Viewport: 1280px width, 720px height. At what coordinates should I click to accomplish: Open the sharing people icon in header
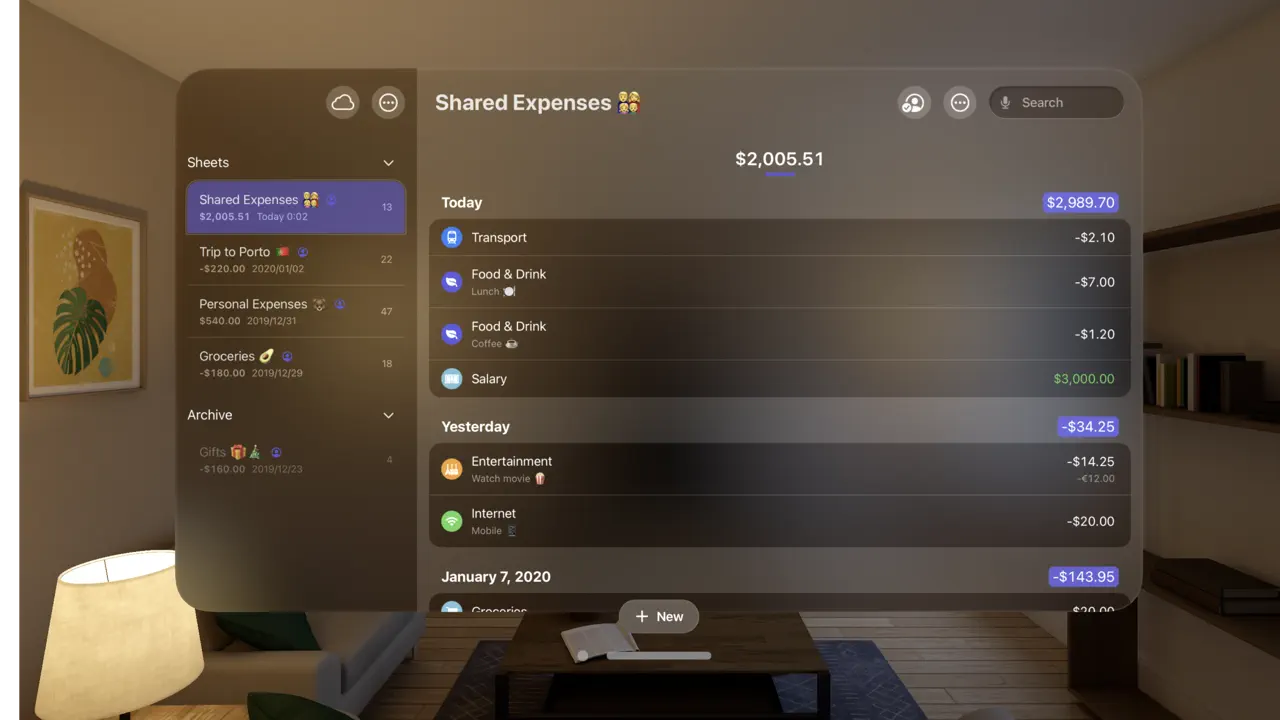(914, 102)
